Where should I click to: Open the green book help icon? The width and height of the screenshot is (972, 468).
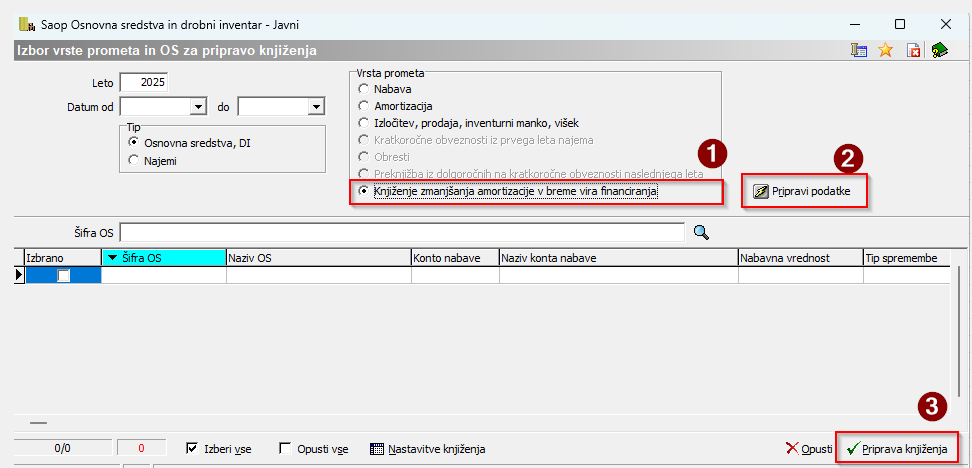(940, 51)
